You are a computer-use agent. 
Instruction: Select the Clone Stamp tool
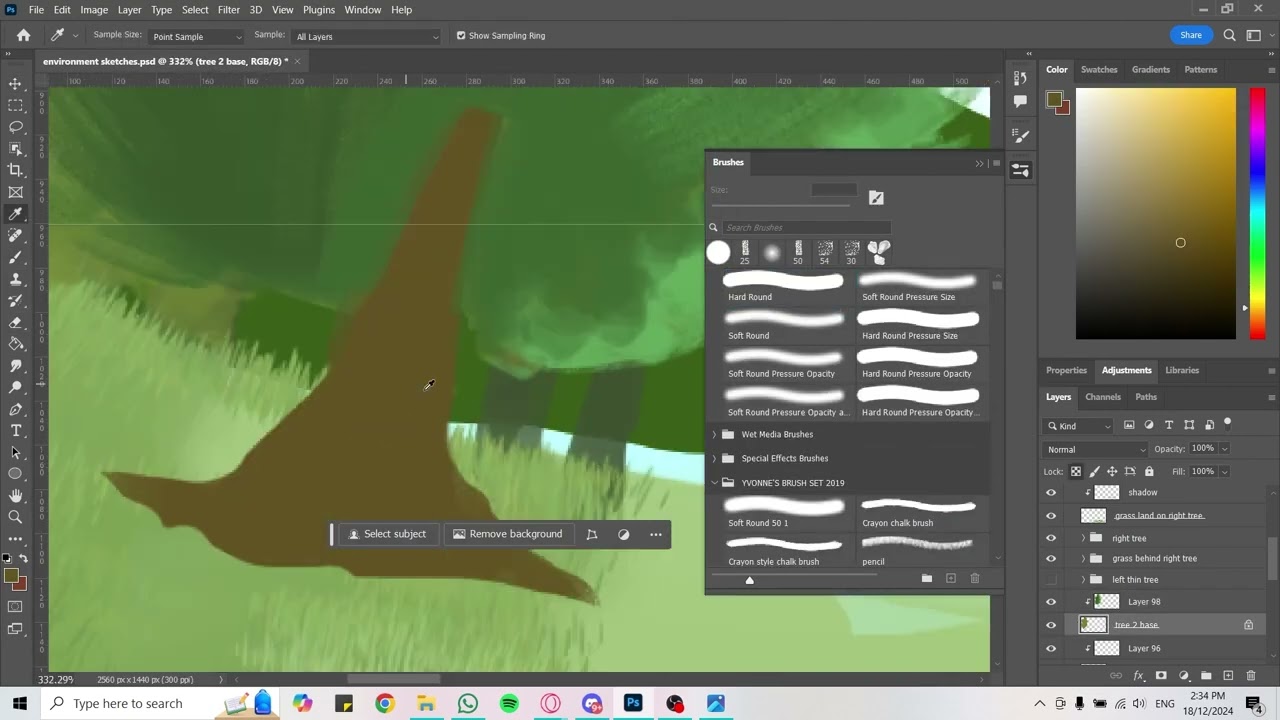coord(16,279)
